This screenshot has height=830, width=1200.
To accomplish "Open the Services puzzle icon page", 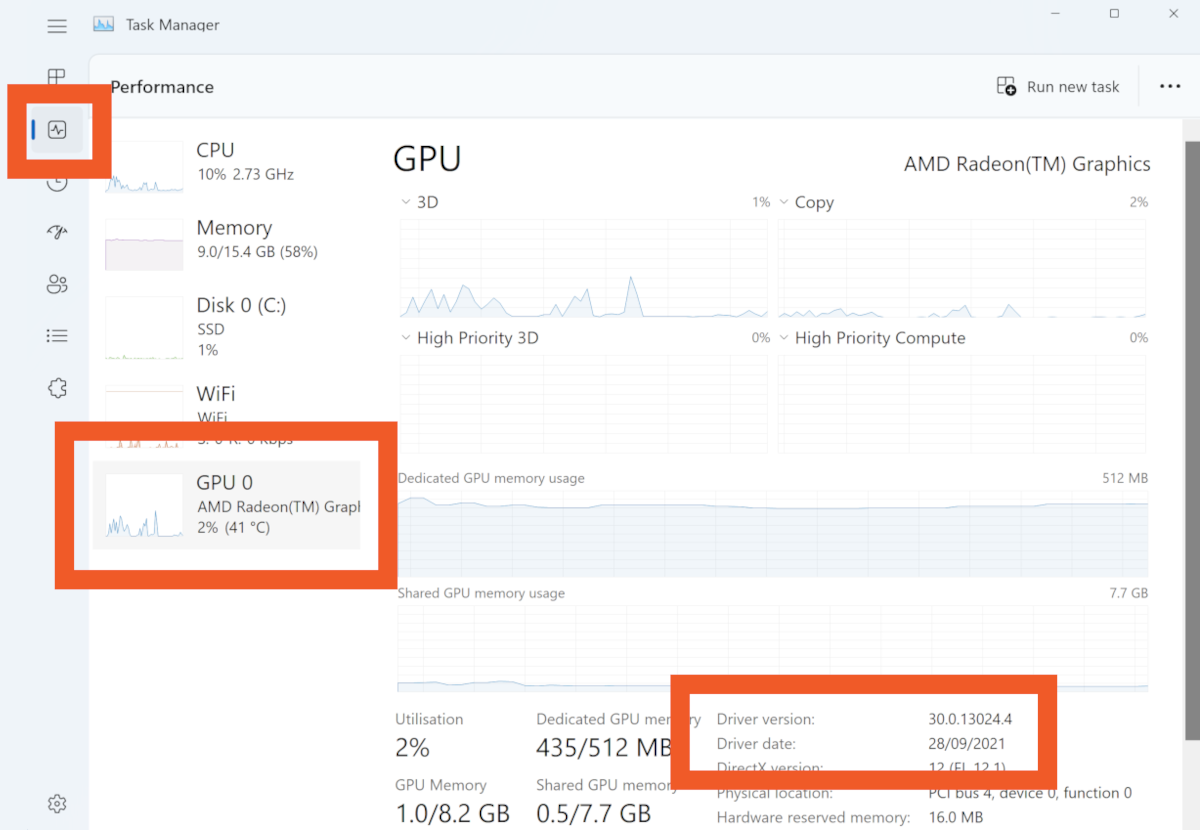I will tap(57, 388).
